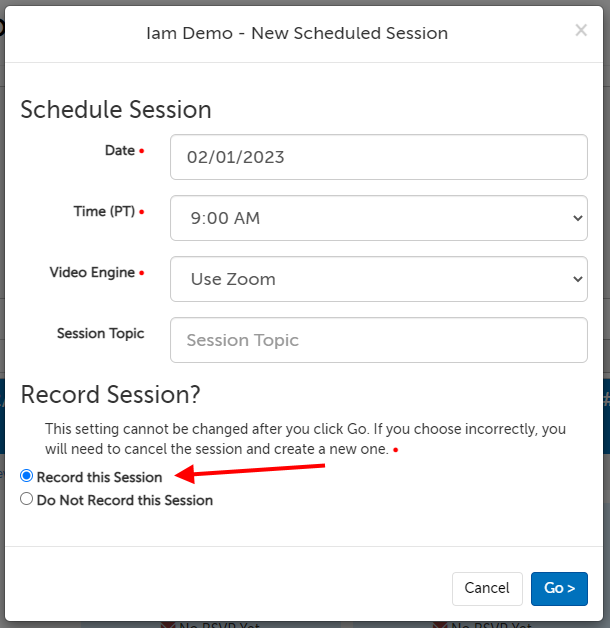Click the Session Topic field label

point(100,334)
